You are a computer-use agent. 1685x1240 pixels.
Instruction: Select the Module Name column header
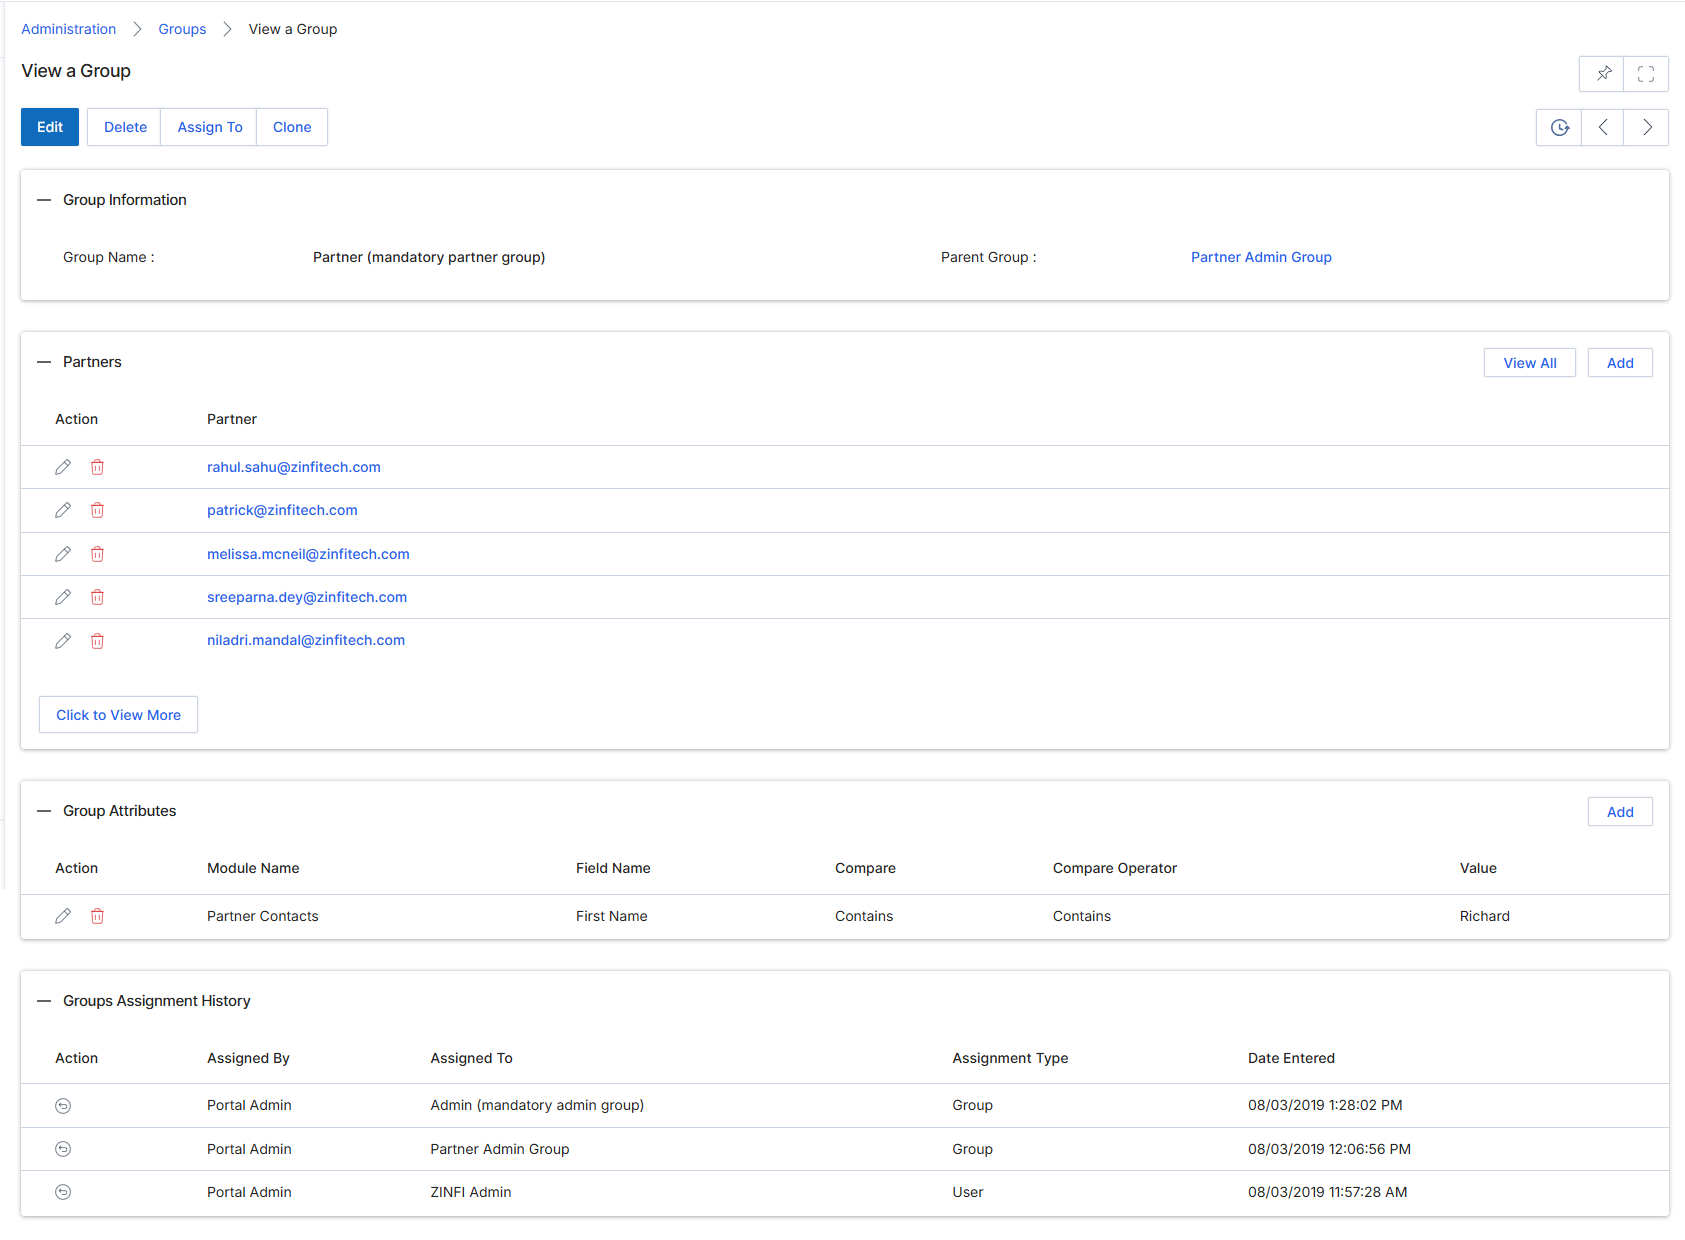253,868
